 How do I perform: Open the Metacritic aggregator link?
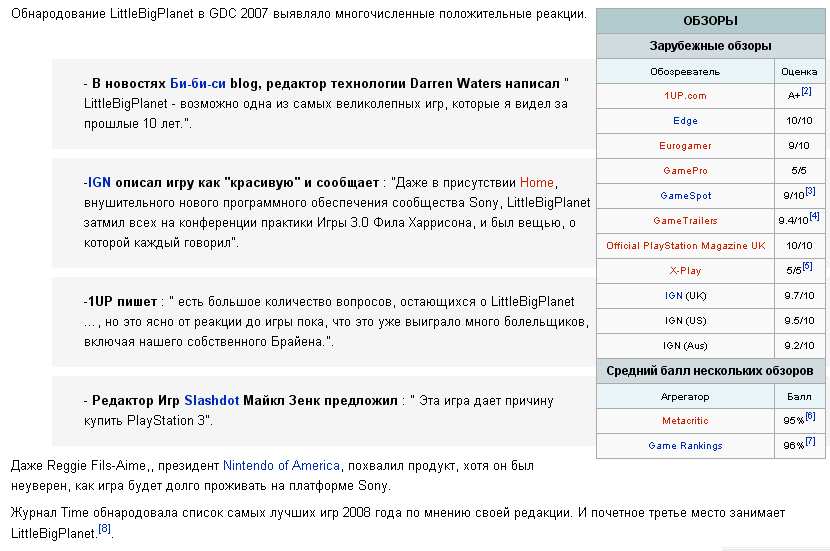pos(685,421)
